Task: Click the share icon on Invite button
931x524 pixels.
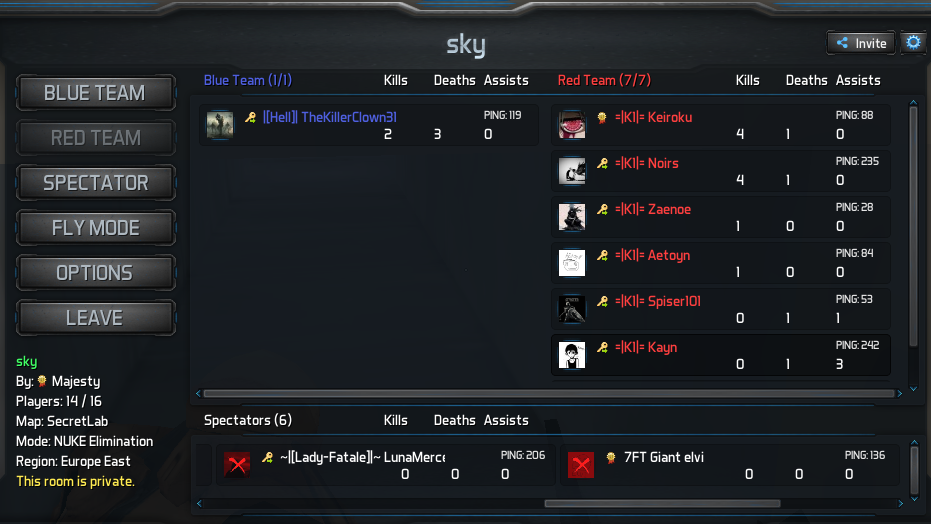Action: 842,43
